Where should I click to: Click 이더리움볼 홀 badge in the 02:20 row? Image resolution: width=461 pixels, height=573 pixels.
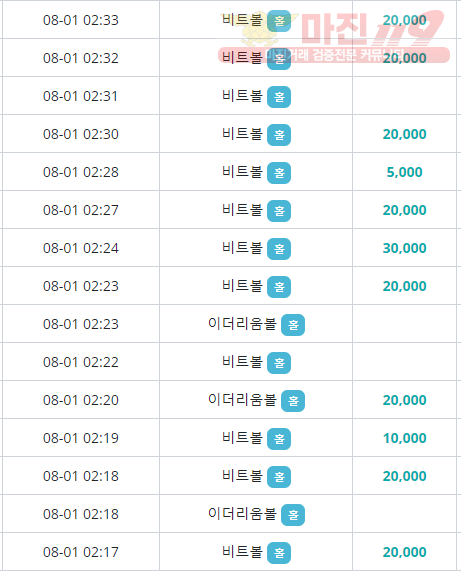pyautogui.click(x=293, y=401)
